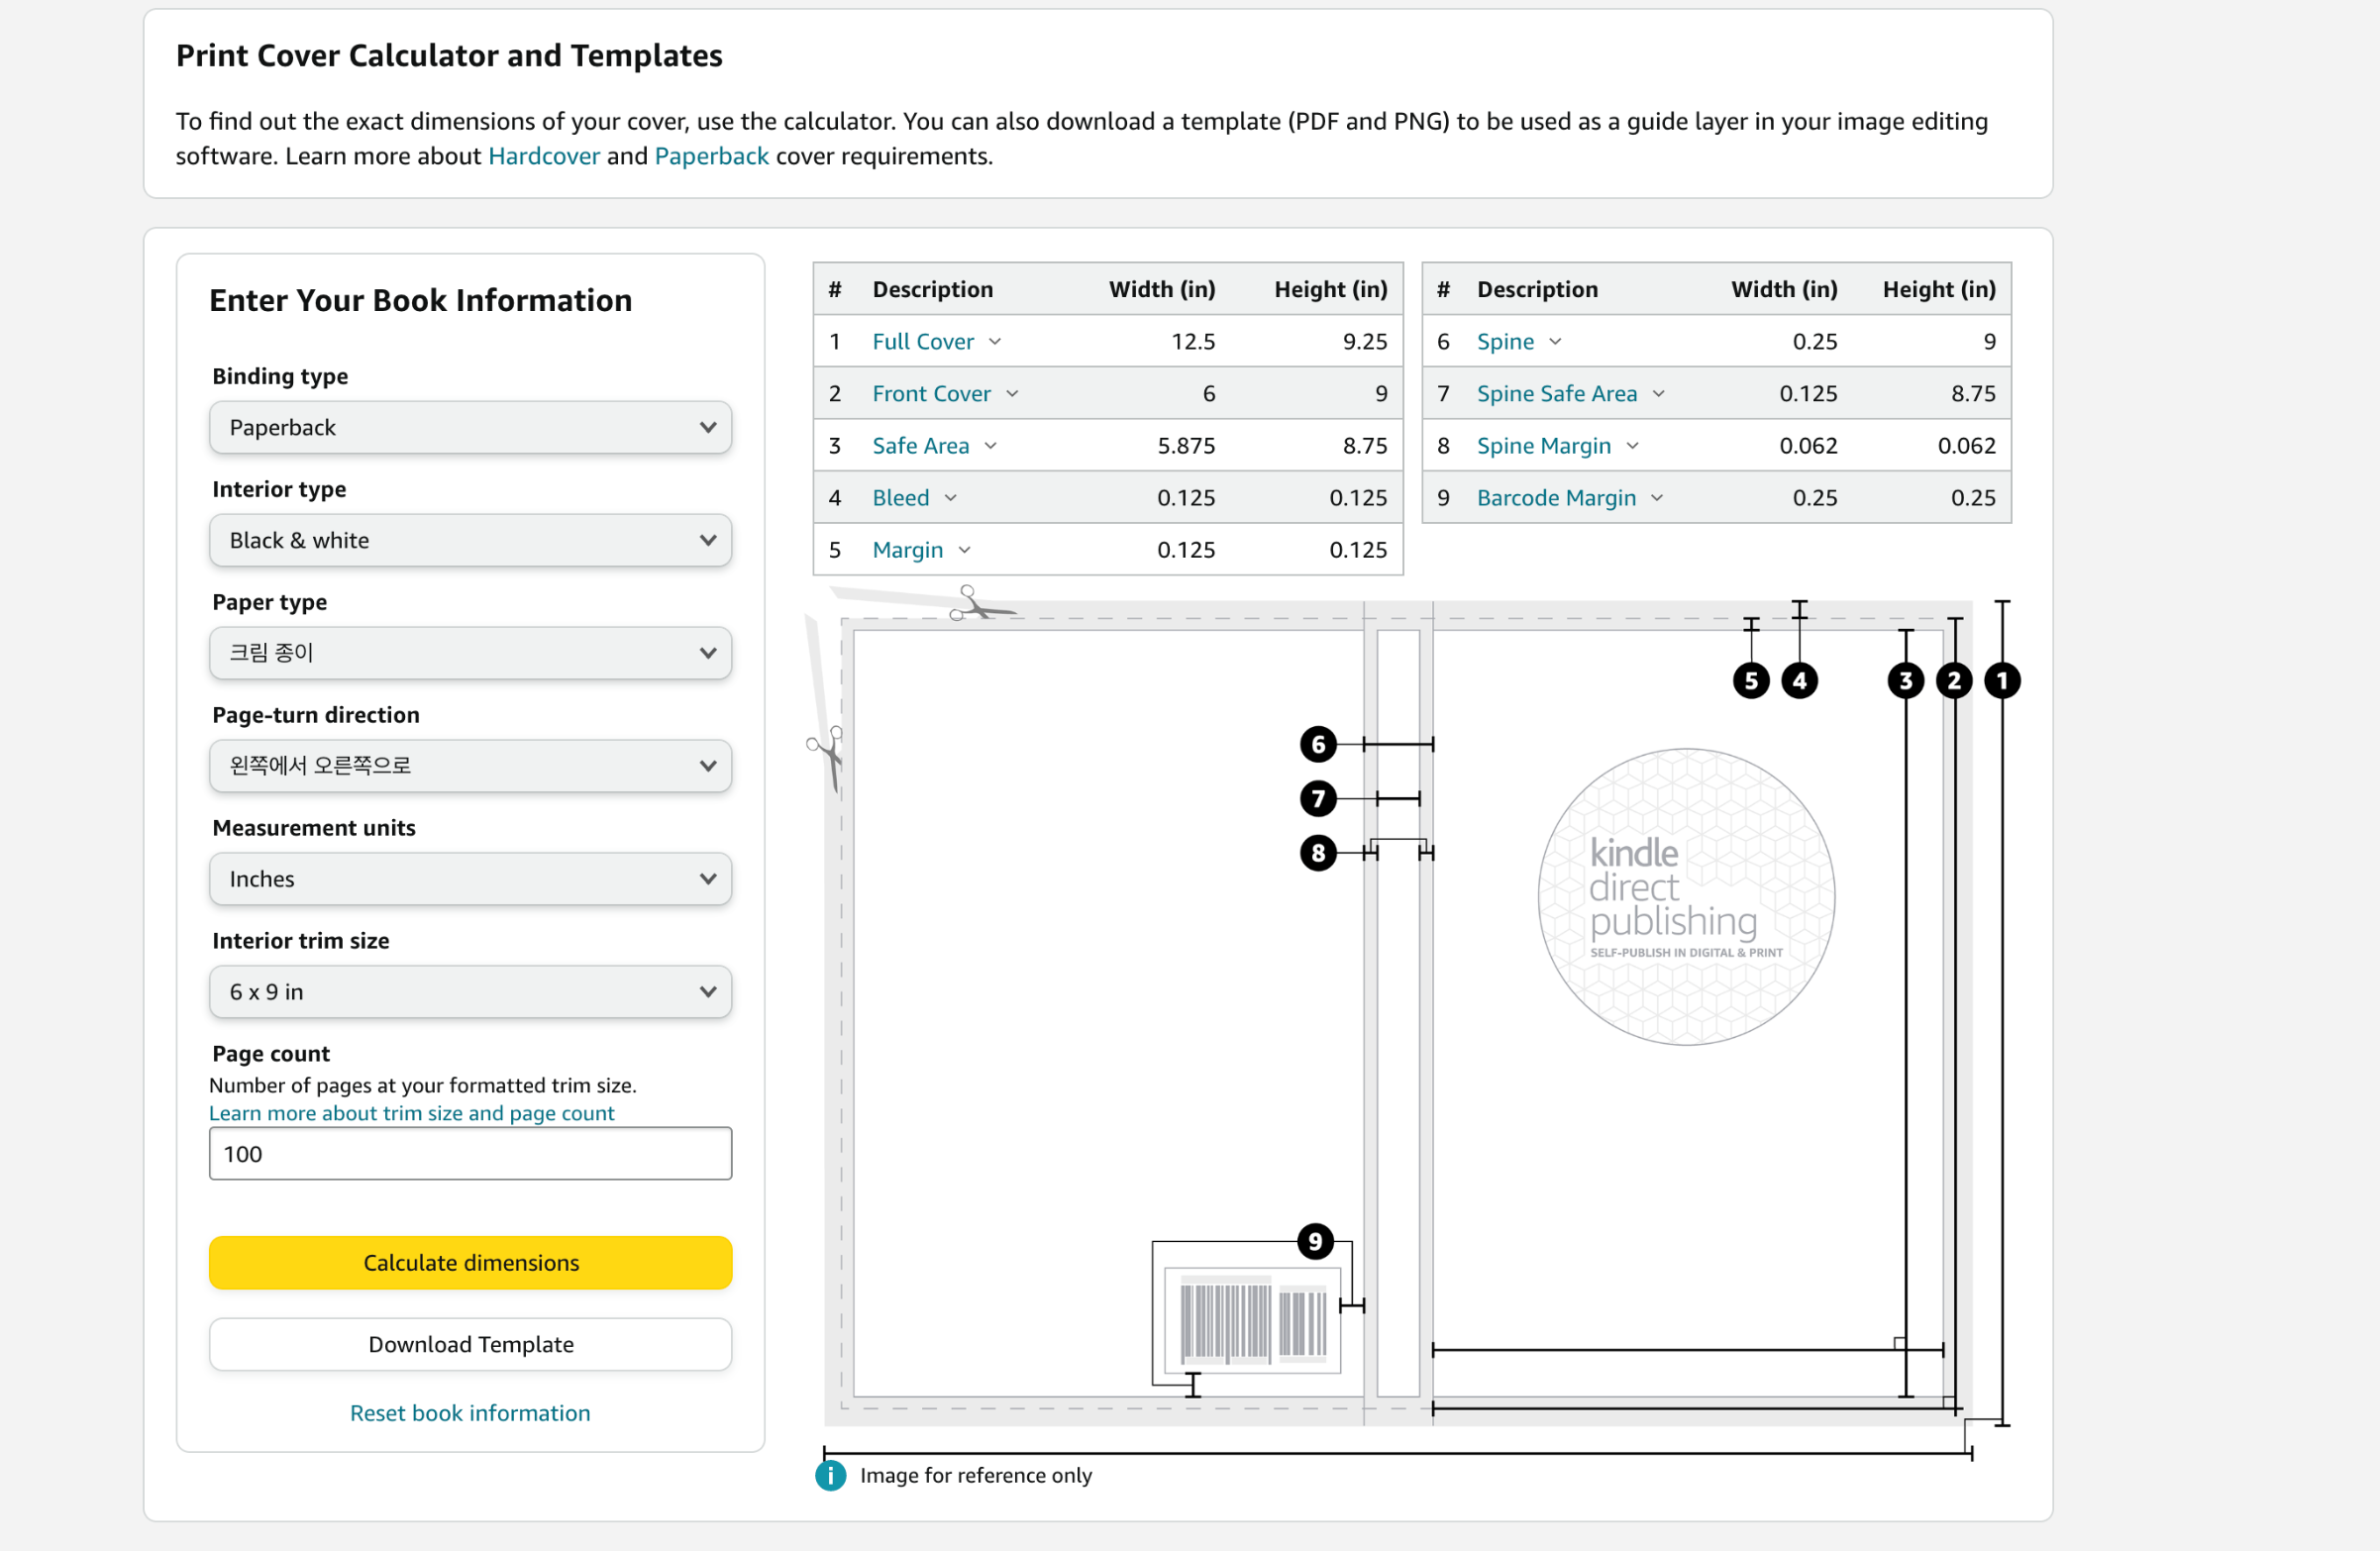Click the info icon beside reference note
This screenshot has height=1551, width=2380.
coord(830,1475)
